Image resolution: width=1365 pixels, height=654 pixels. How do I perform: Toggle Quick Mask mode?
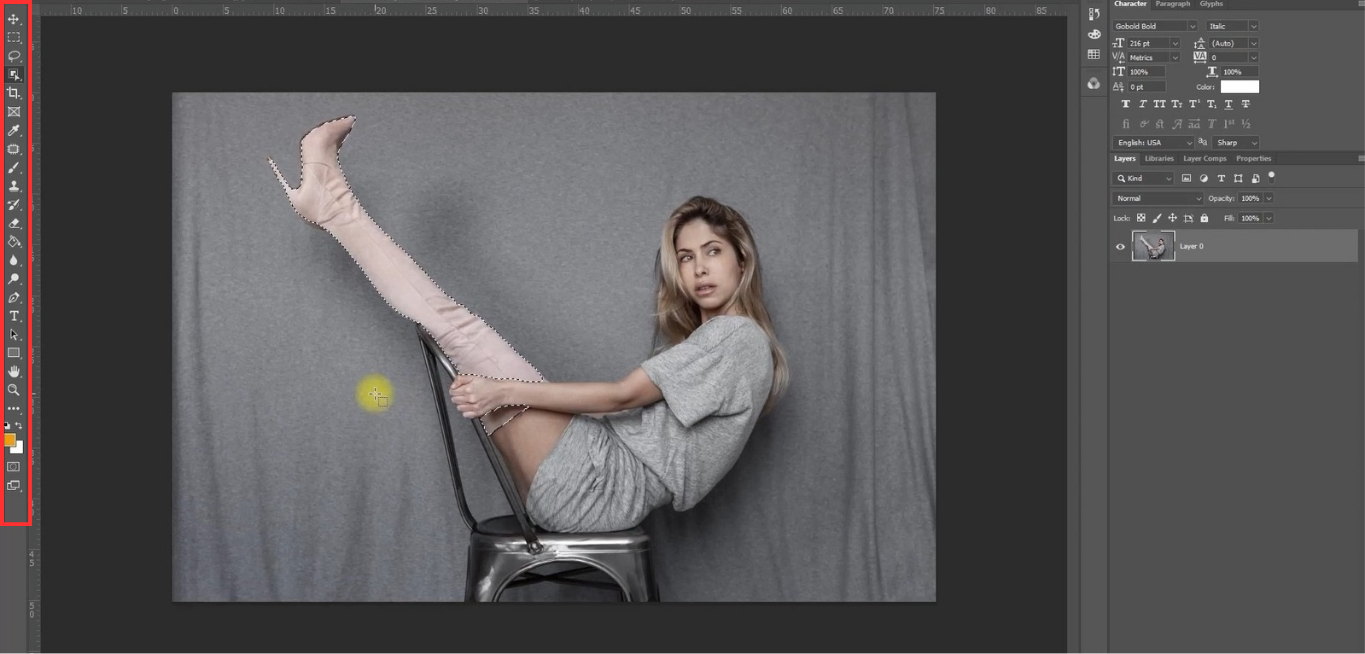coord(13,466)
